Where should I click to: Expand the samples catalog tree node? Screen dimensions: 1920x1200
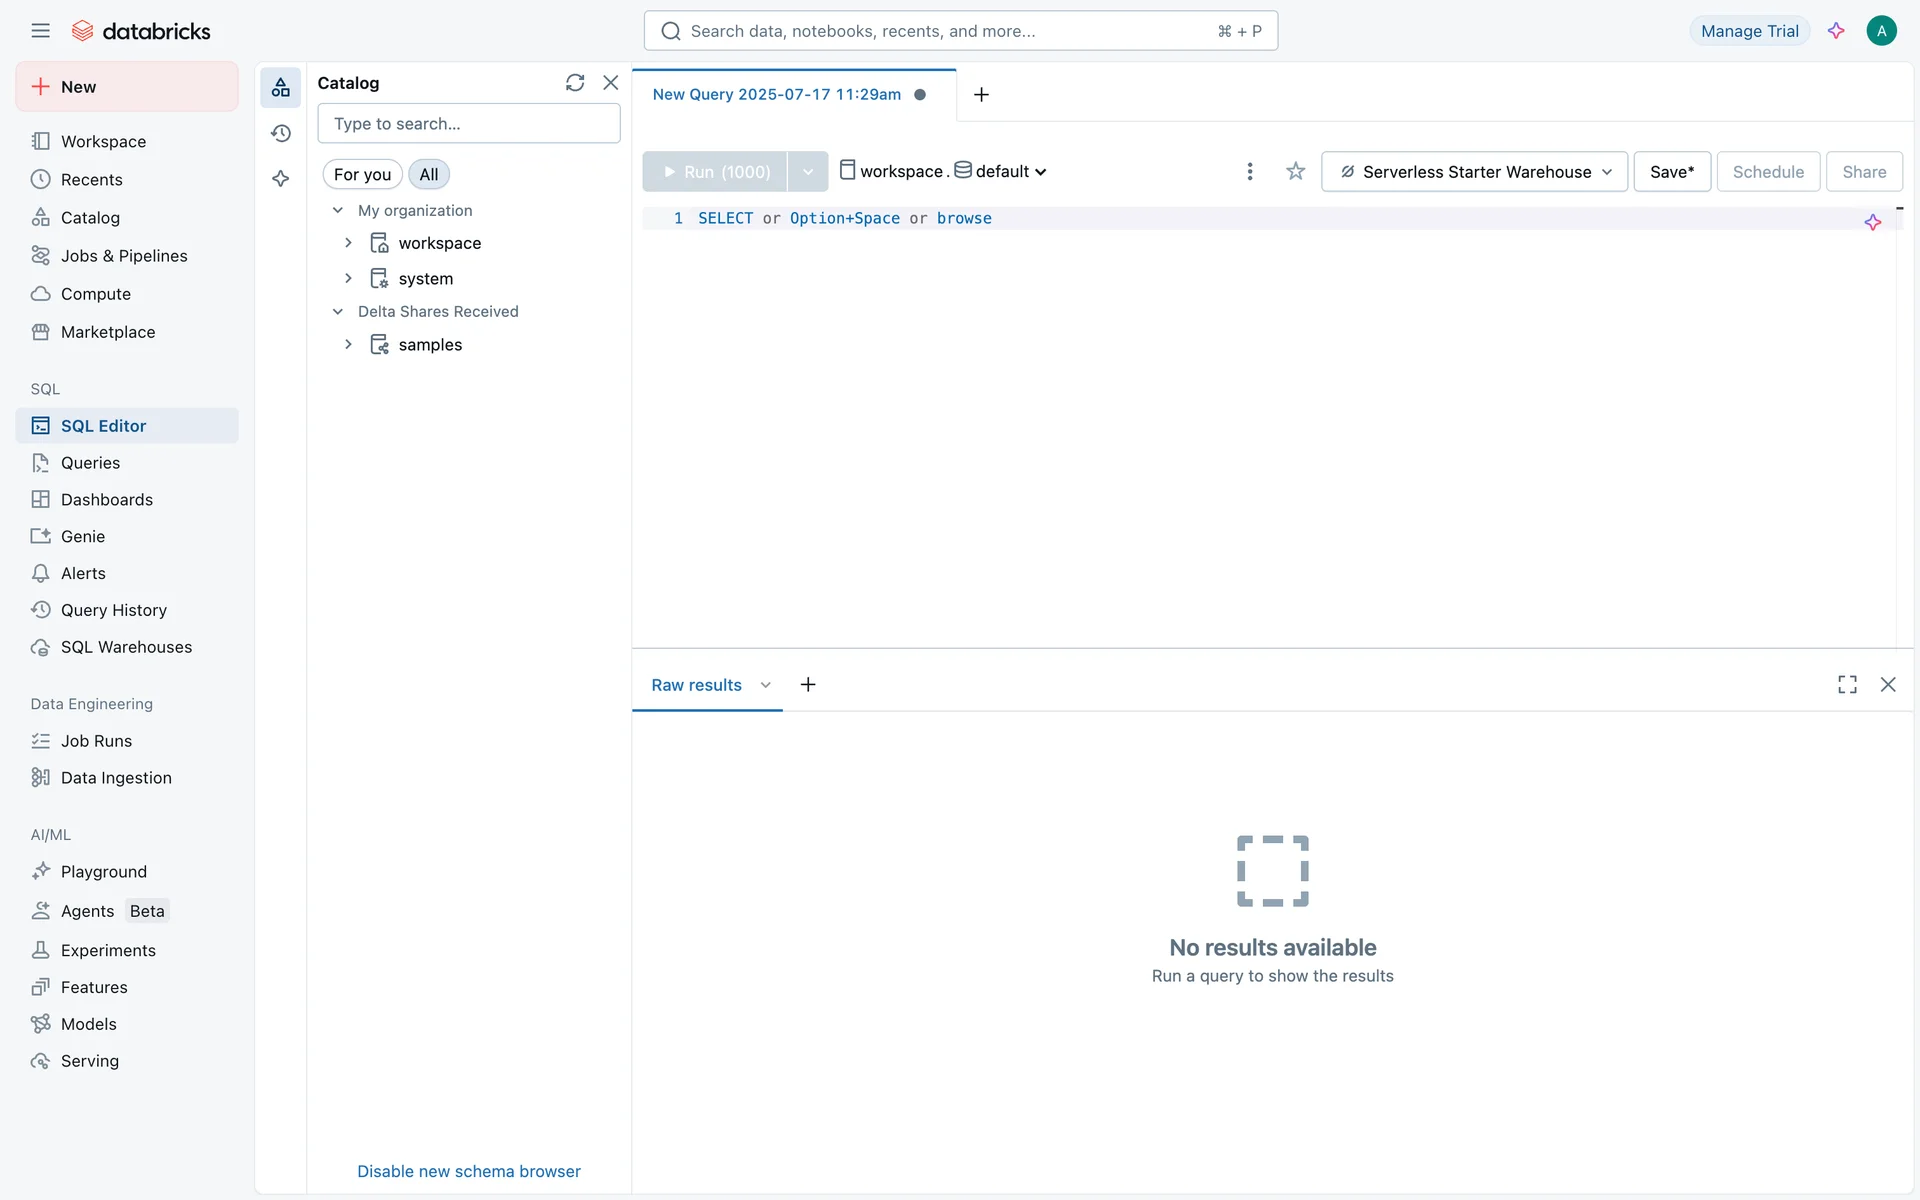point(348,345)
